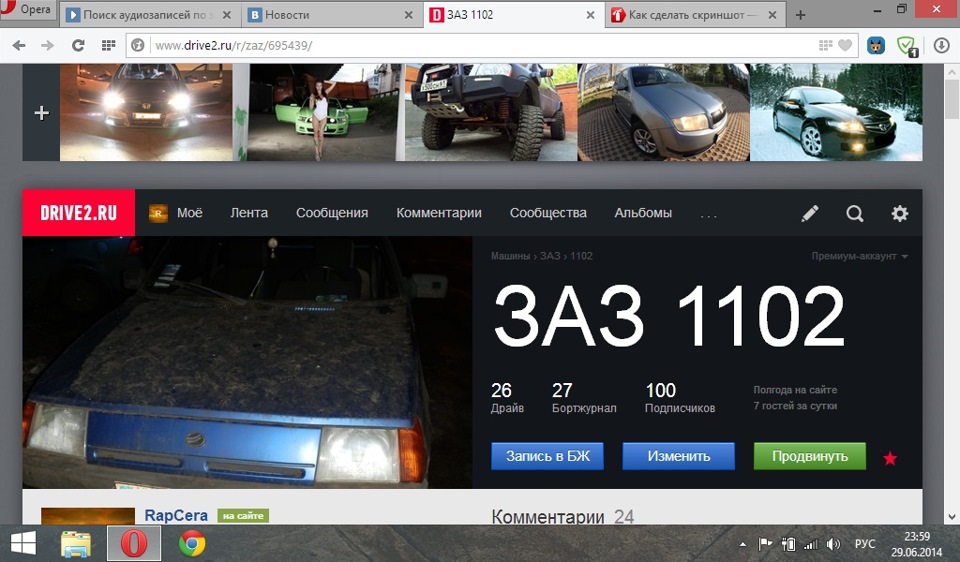
Task: Close the Как сделать скриншот tab
Action: click(x=773, y=15)
